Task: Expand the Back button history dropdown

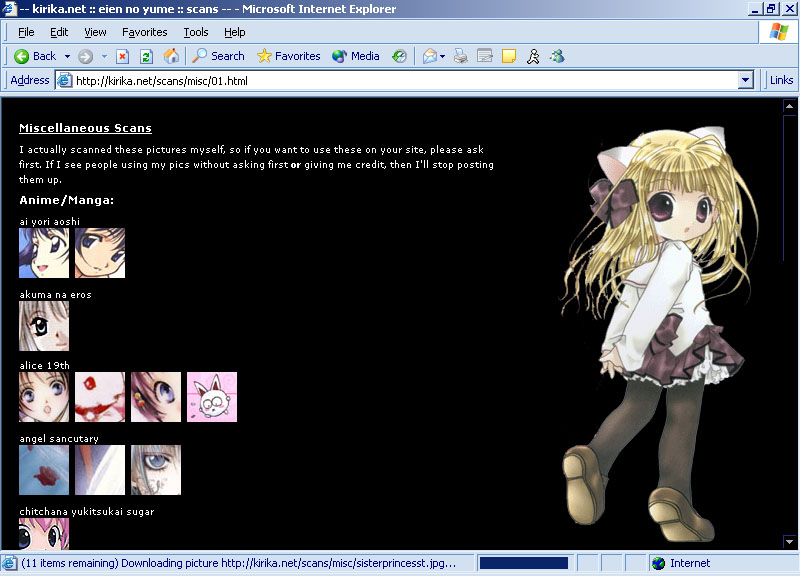Action: (67, 56)
